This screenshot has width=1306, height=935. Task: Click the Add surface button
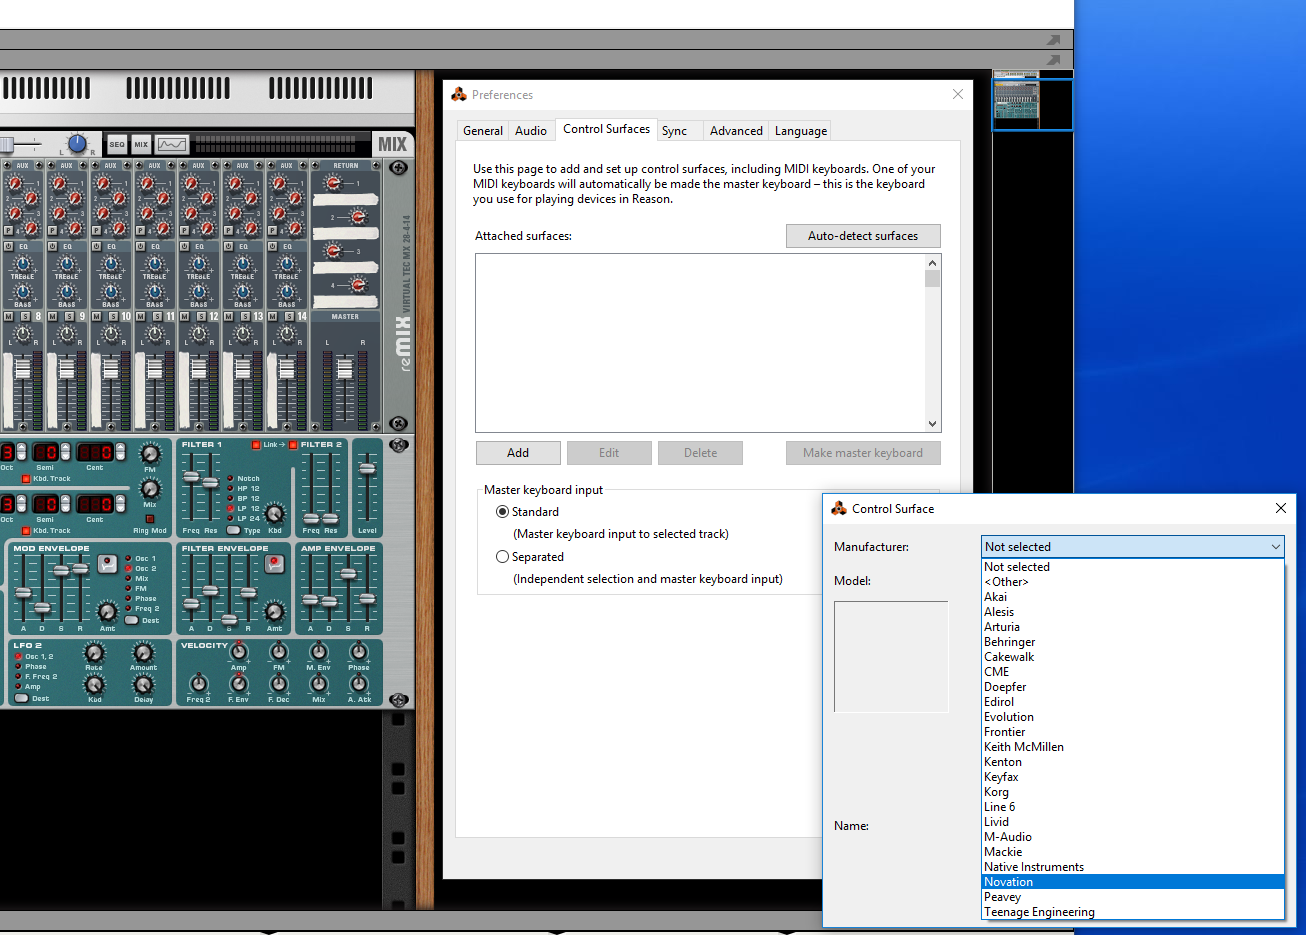pyautogui.click(x=518, y=453)
